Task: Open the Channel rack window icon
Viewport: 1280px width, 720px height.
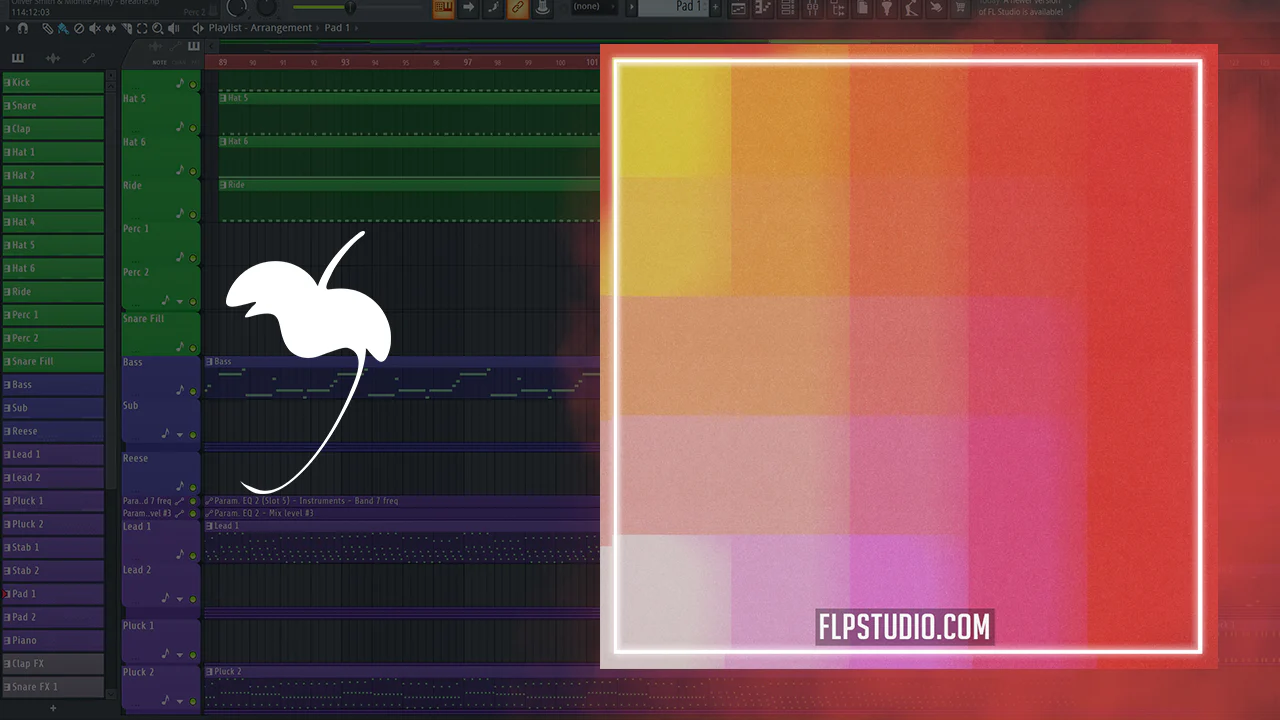Action: point(788,8)
